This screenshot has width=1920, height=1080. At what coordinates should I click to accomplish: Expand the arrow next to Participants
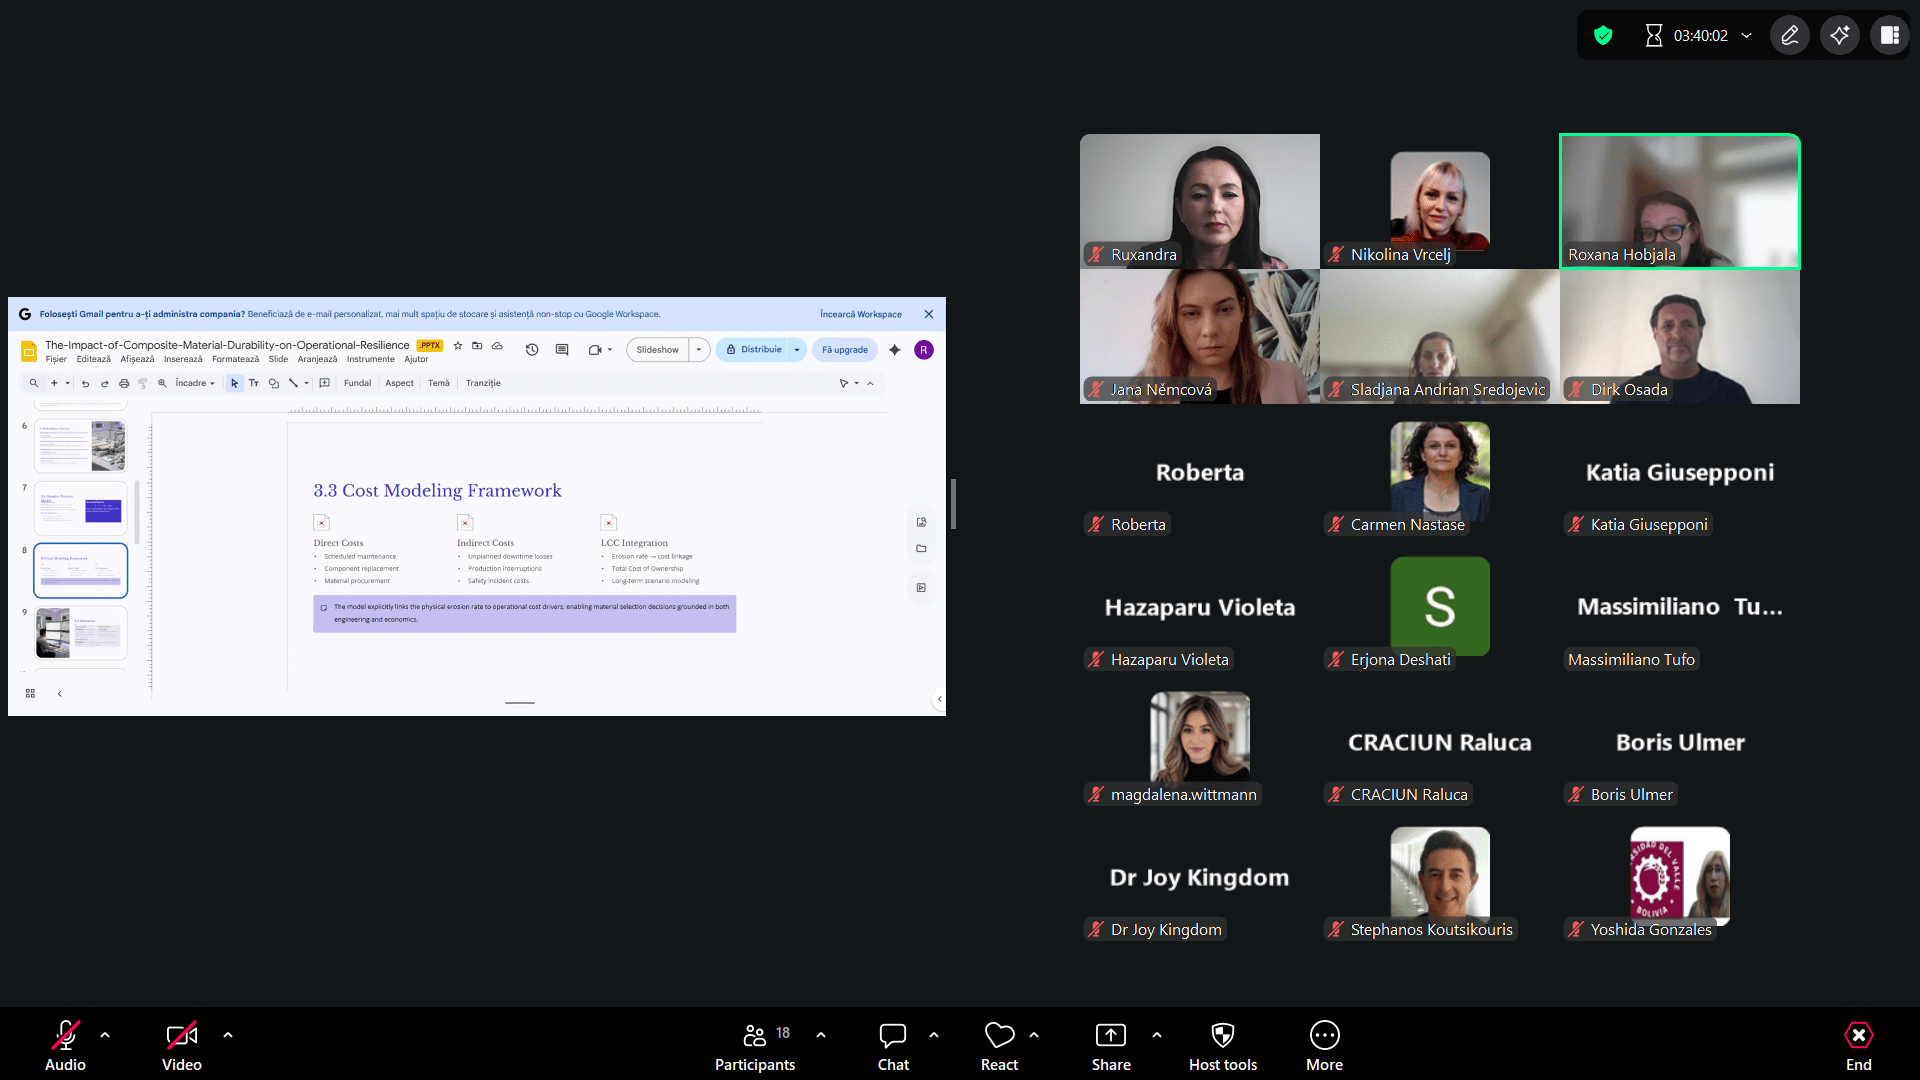(x=821, y=1035)
